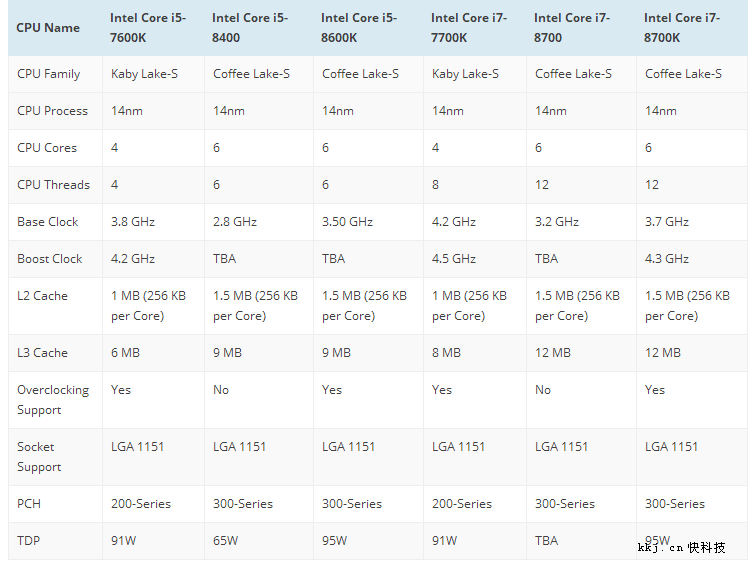This screenshot has height=564, width=754.
Task: Click the CPU Threads row label
Action: tap(53, 185)
